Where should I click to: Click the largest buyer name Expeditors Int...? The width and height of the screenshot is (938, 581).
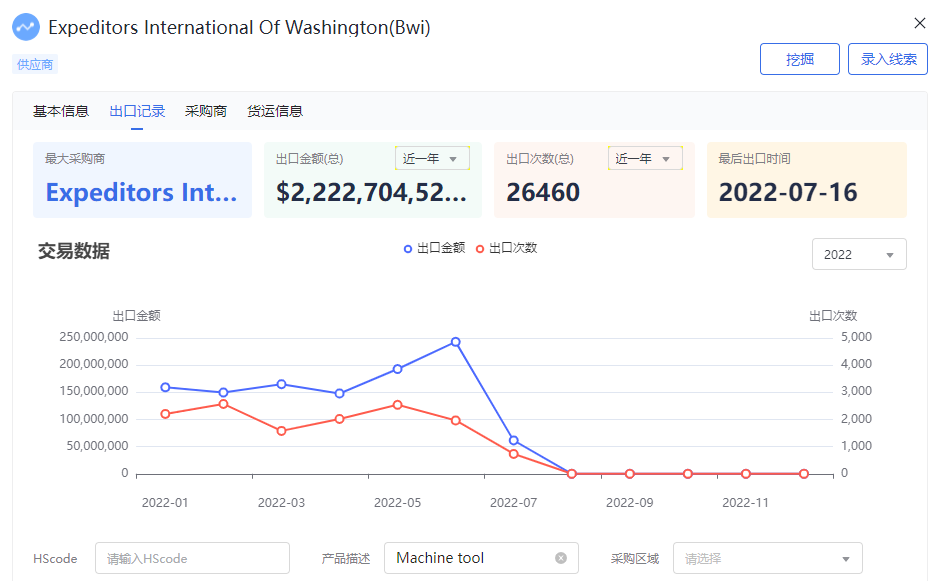tap(141, 193)
